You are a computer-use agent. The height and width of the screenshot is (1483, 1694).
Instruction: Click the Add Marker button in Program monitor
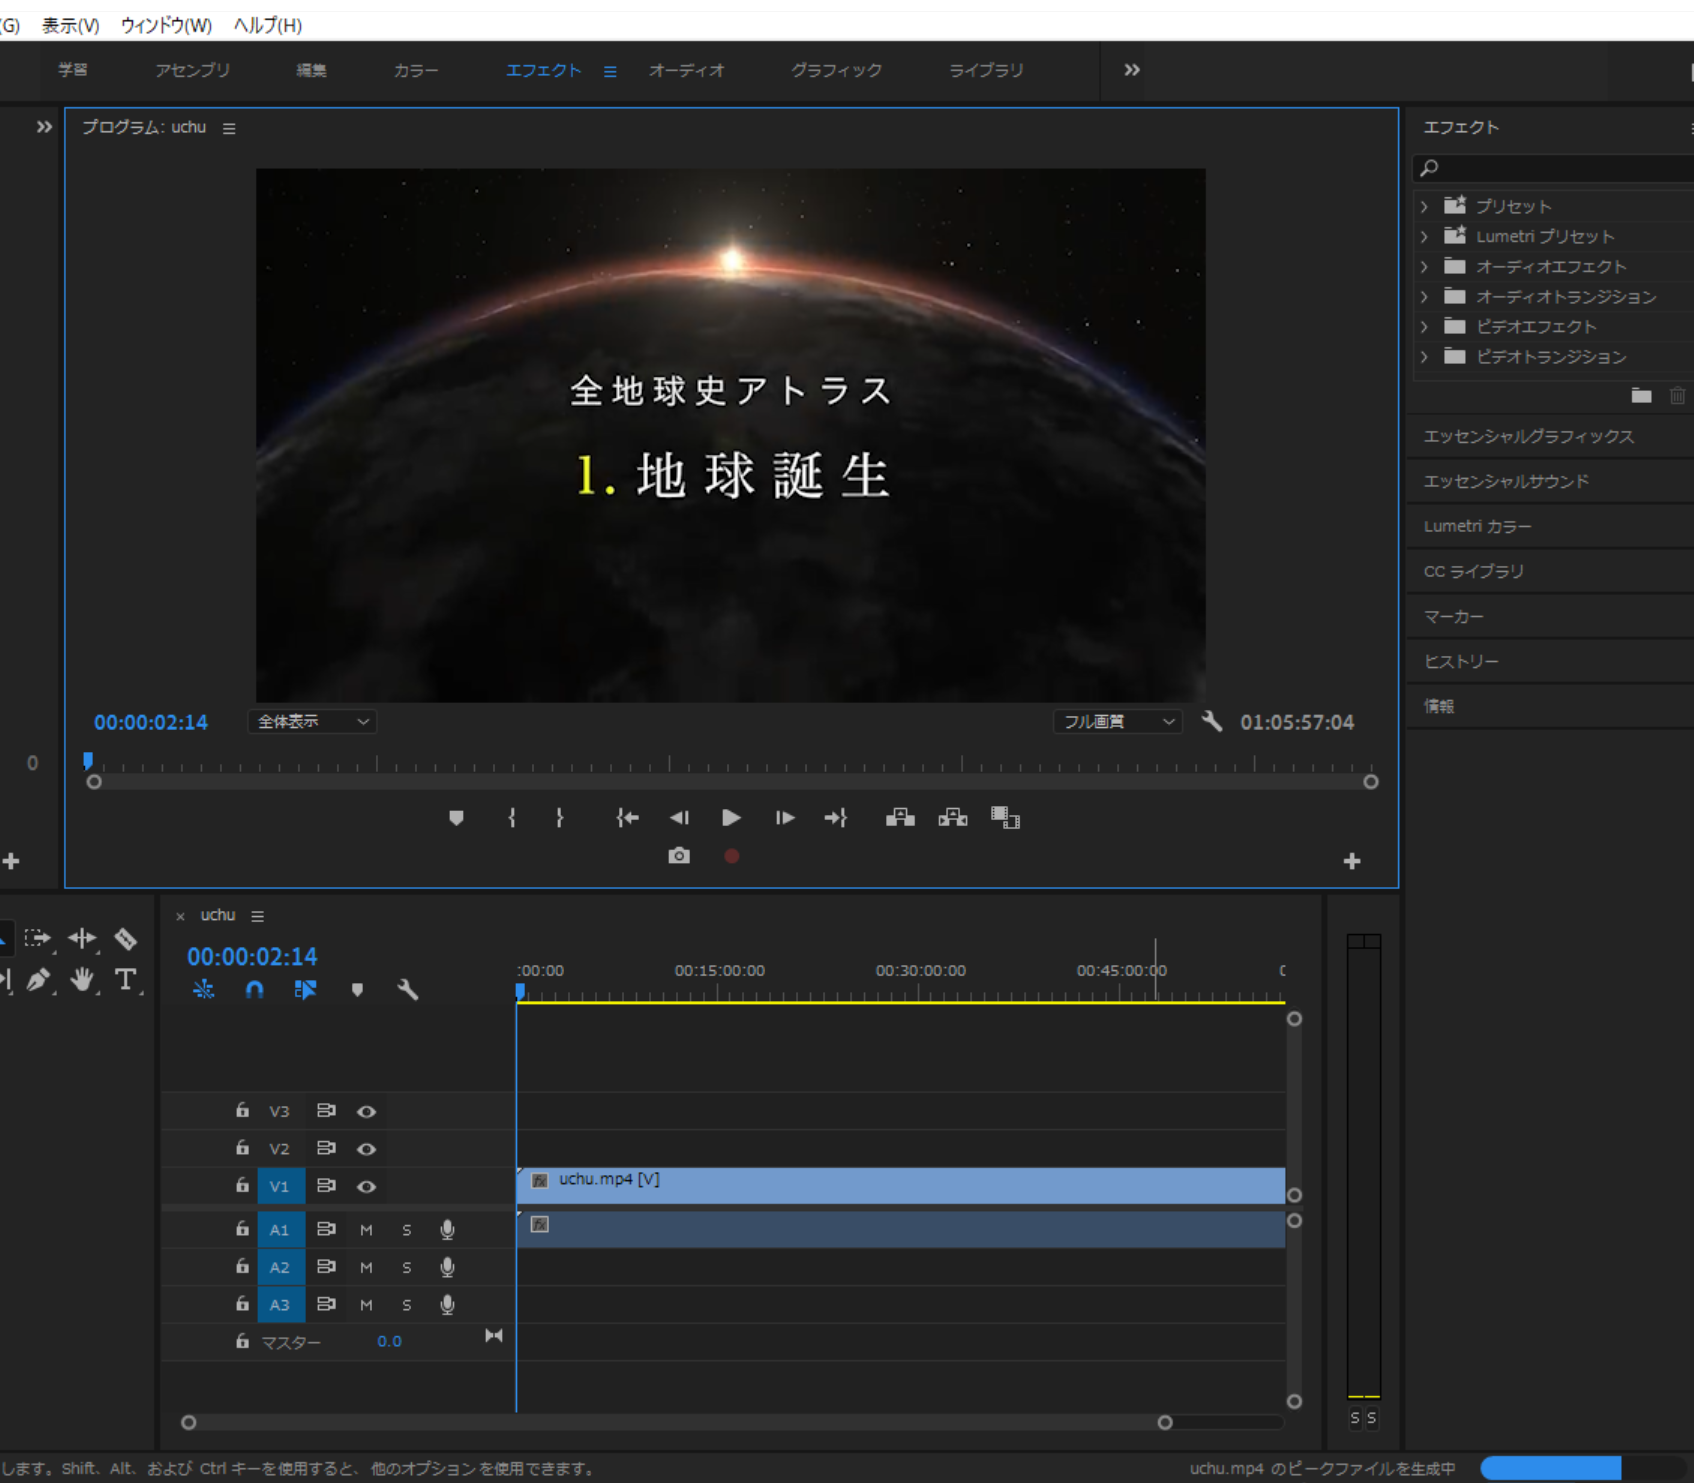point(456,818)
